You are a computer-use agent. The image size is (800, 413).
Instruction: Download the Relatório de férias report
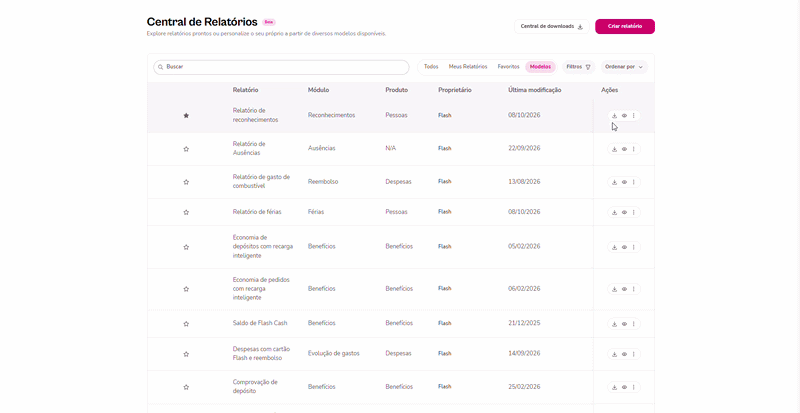(x=614, y=212)
